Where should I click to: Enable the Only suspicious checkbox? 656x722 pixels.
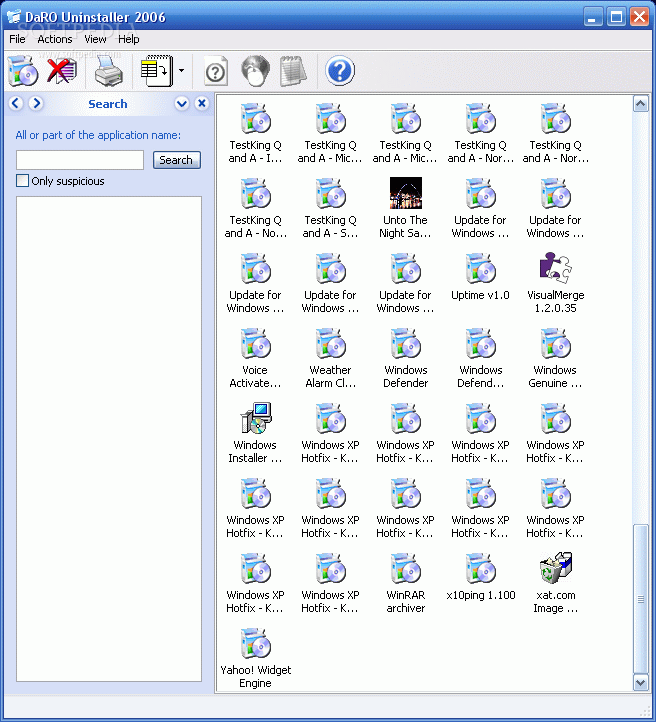pyautogui.click(x=22, y=180)
